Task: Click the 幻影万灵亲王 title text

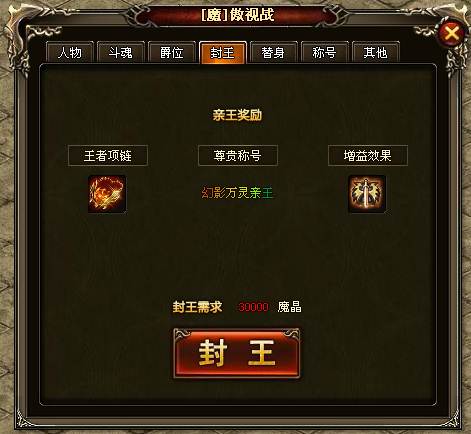Action: [x=237, y=193]
